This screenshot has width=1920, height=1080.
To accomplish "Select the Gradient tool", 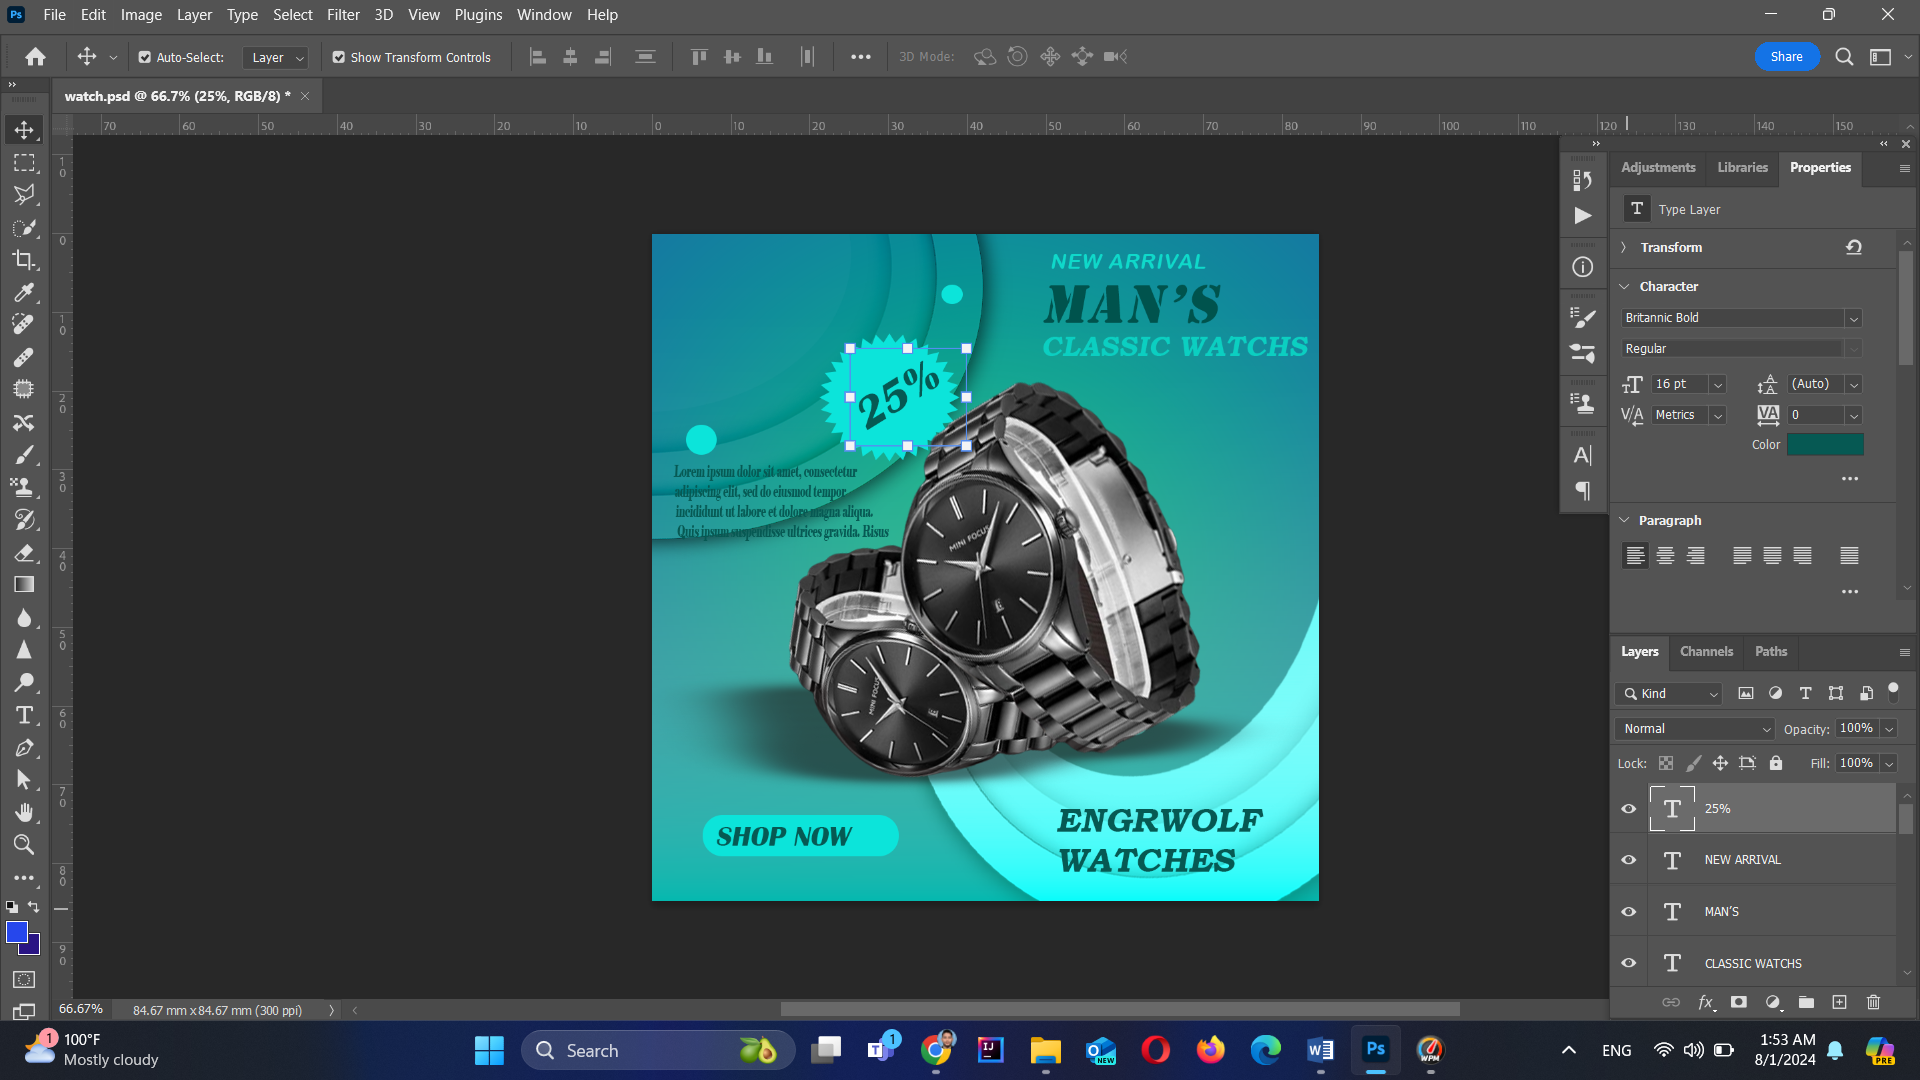I will point(24,585).
